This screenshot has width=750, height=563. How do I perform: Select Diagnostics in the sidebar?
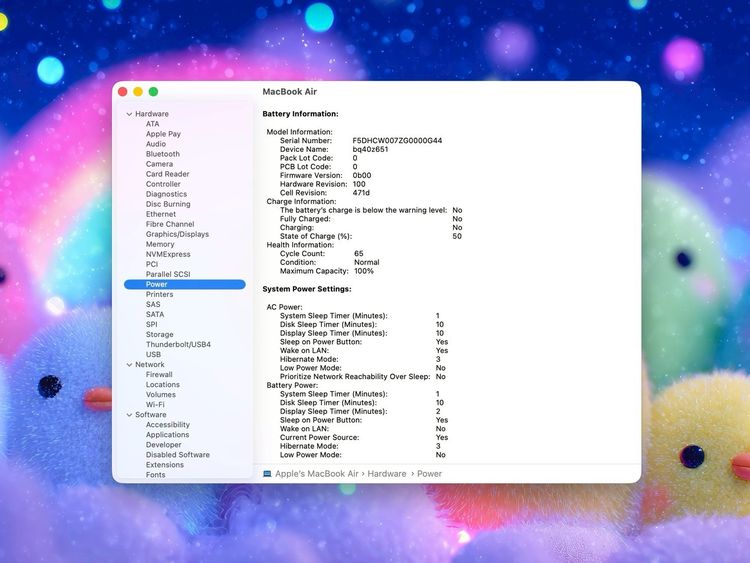coord(166,194)
